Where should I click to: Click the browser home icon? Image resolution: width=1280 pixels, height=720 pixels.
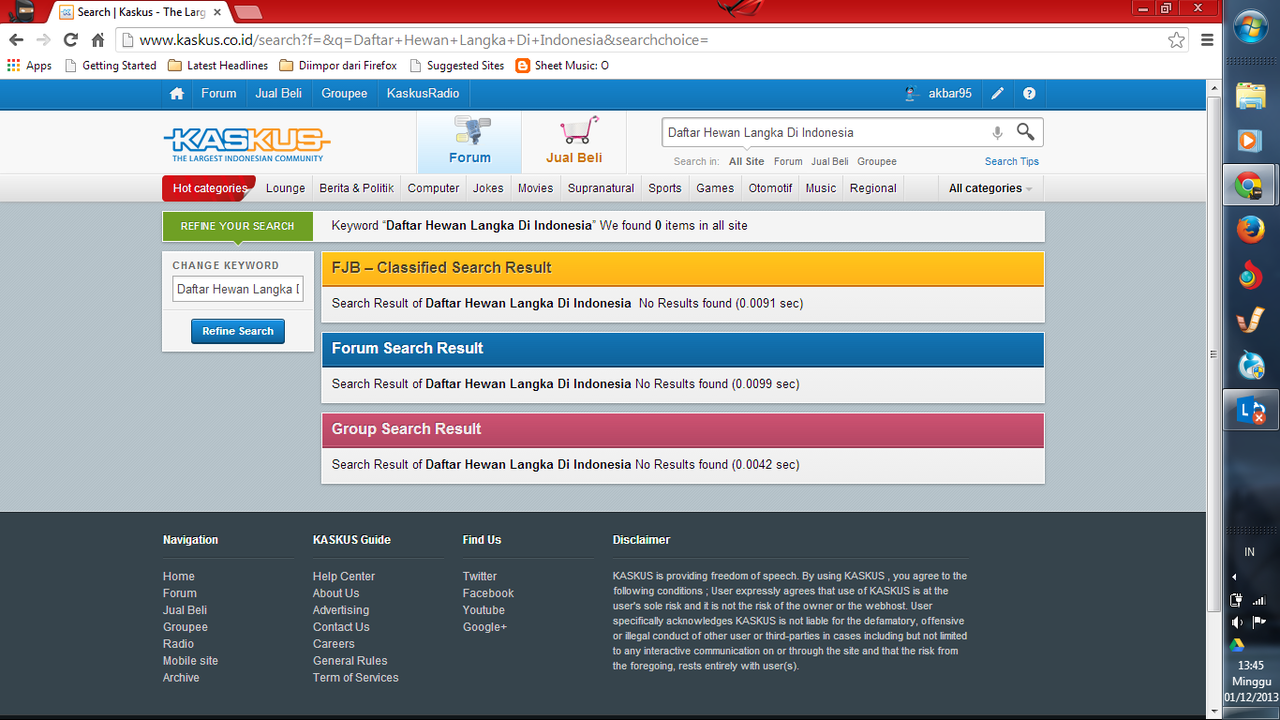(x=98, y=40)
